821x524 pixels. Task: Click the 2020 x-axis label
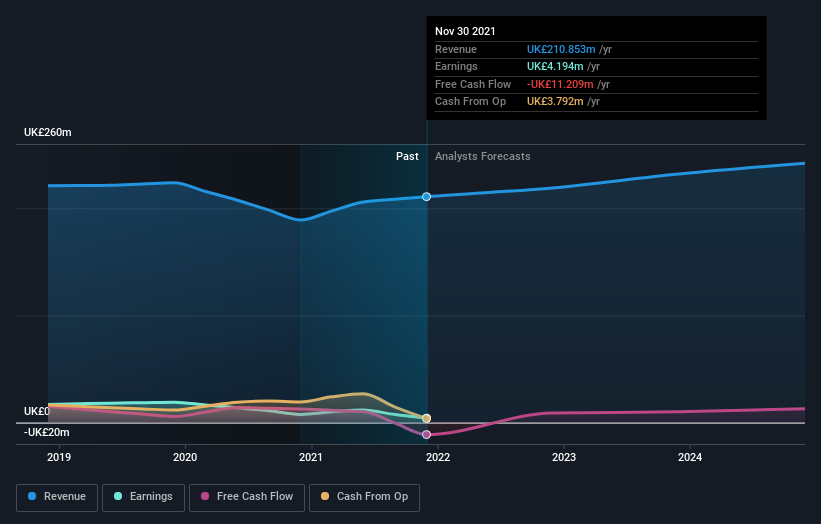[185, 457]
